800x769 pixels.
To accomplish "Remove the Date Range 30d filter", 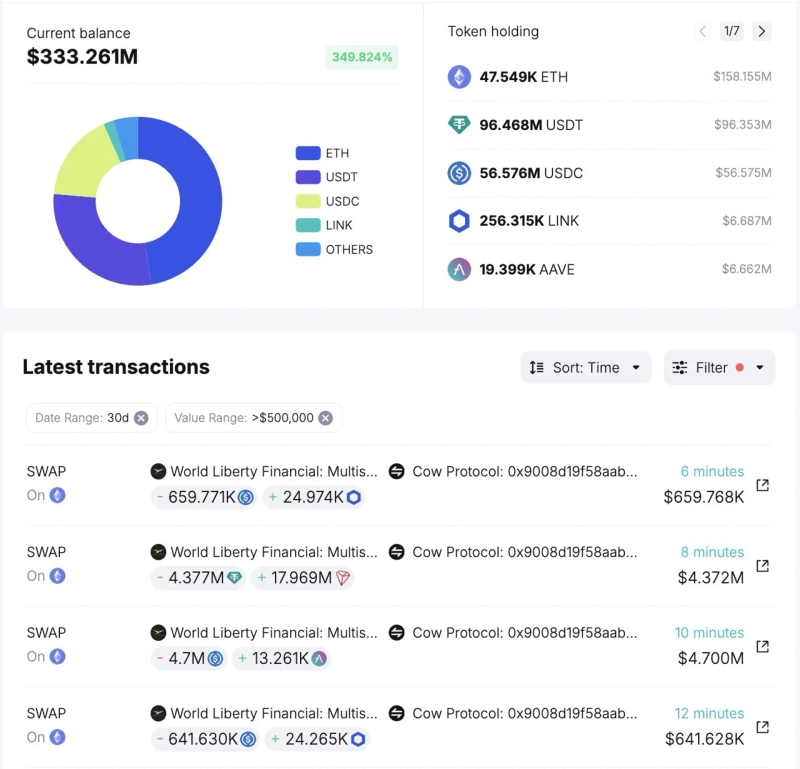I will coord(141,418).
